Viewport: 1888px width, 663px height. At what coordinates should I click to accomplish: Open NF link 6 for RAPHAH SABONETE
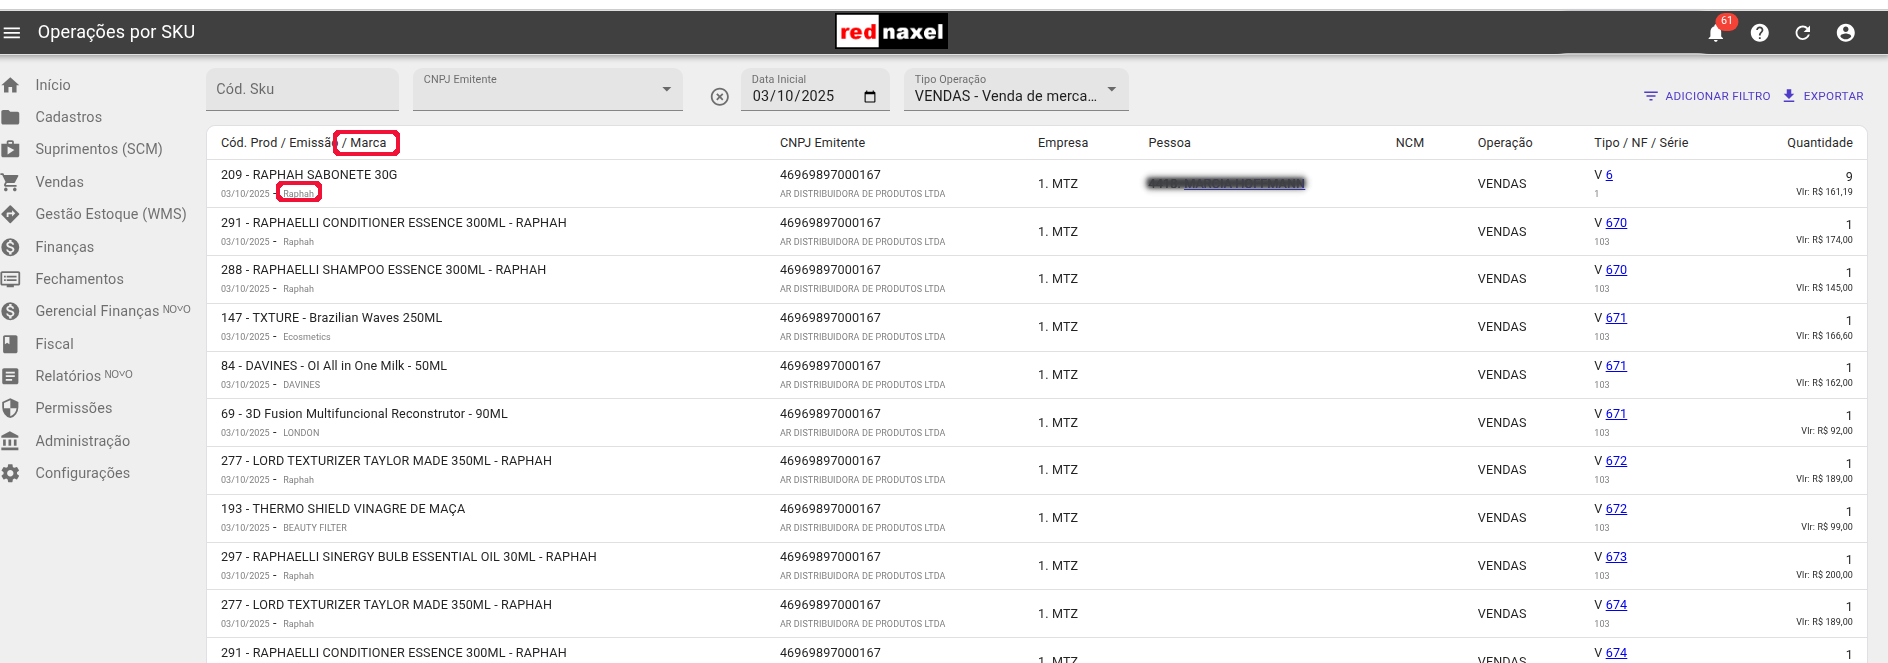tap(1609, 175)
